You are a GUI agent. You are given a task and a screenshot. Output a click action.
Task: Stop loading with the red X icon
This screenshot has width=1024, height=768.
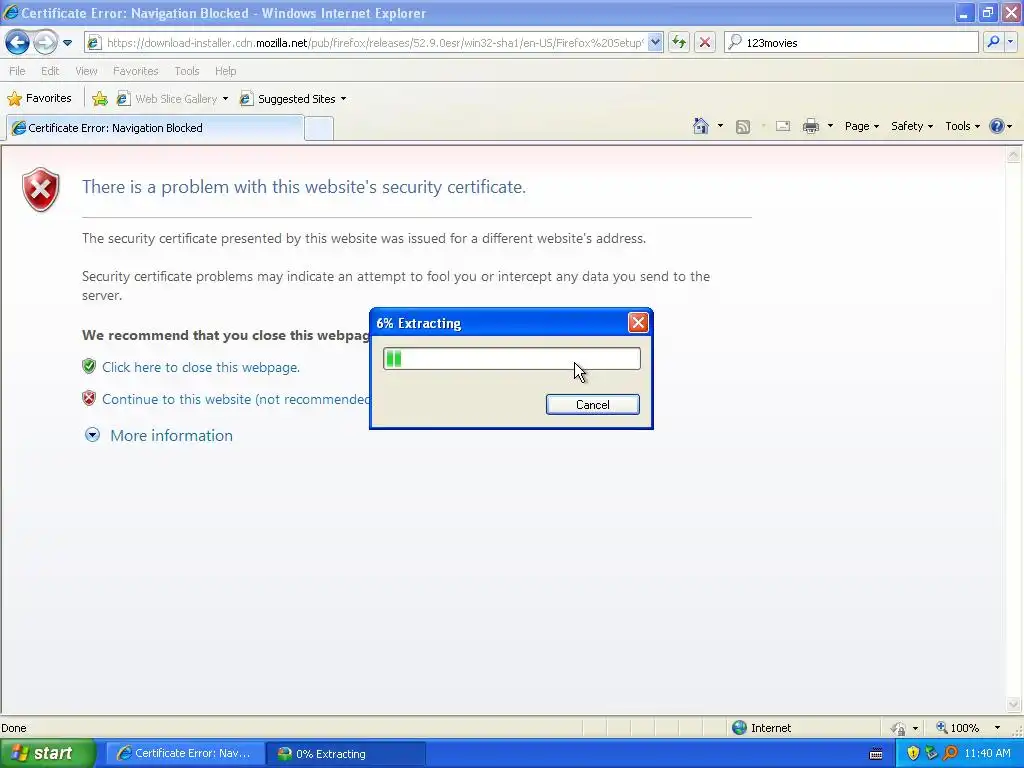pos(705,43)
